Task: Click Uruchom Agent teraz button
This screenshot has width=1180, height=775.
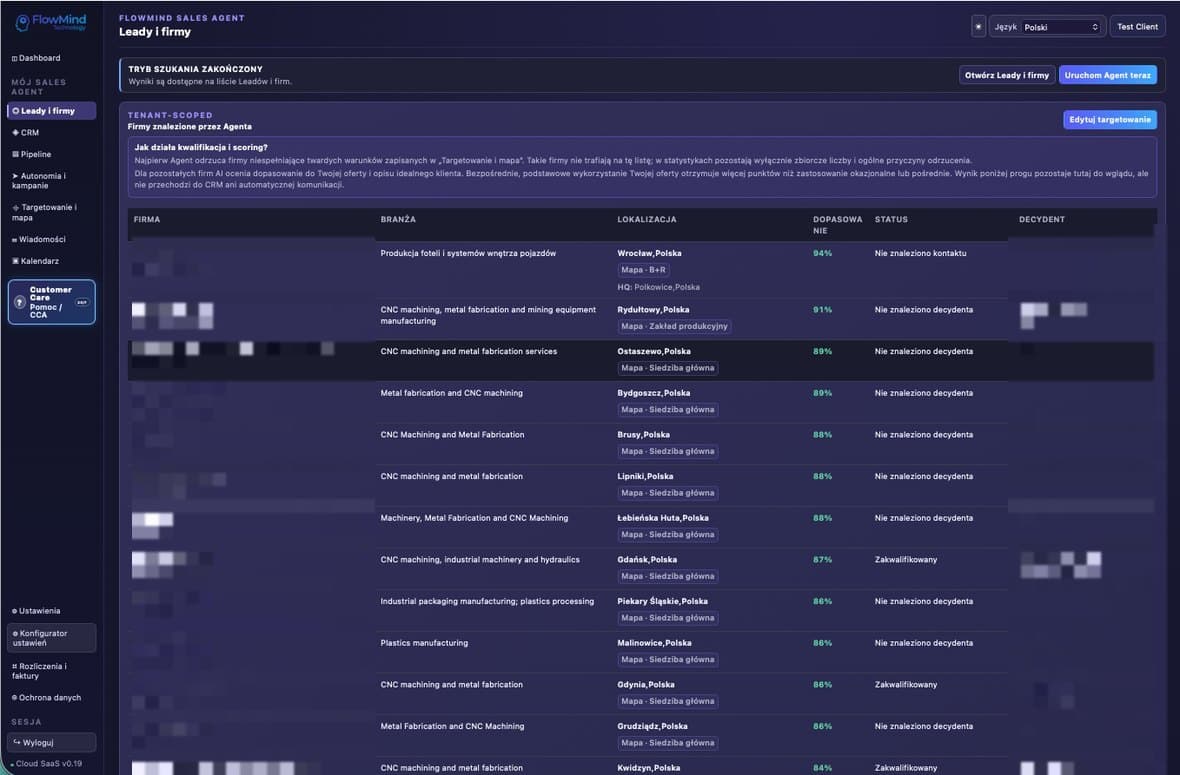Action: [x=1108, y=75]
